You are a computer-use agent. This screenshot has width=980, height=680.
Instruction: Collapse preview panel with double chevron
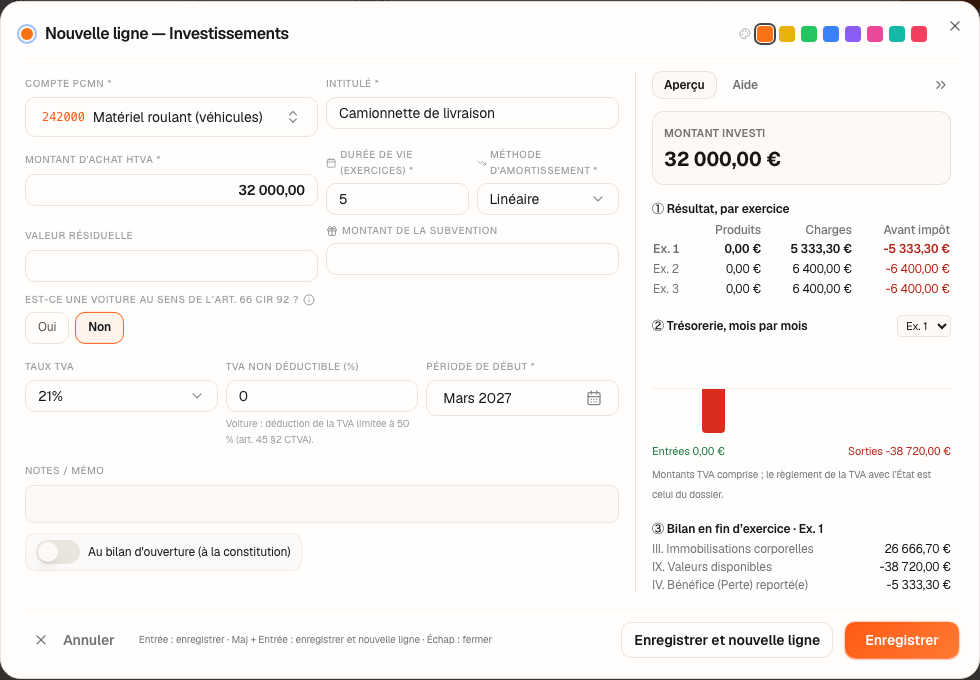pyautogui.click(x=941, y=85)
